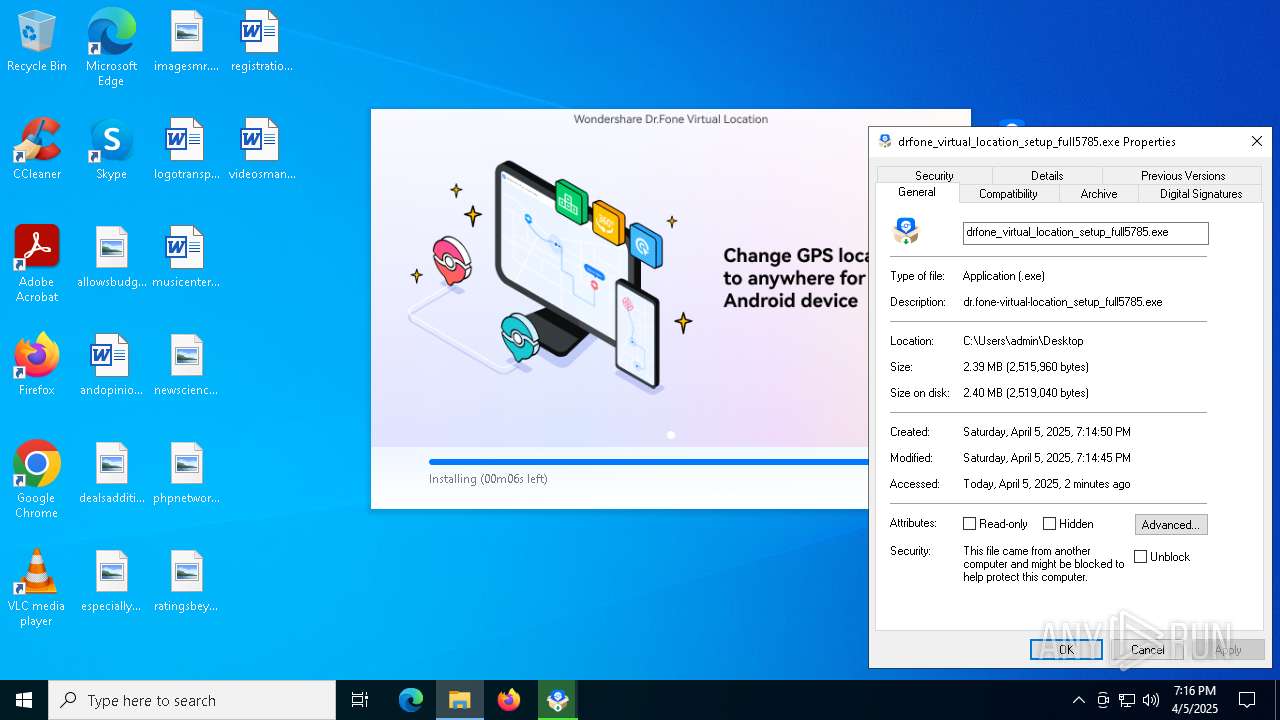Click the network icon in system tray
This screenshot has width=1280, height=720.
click(1127, 700)
